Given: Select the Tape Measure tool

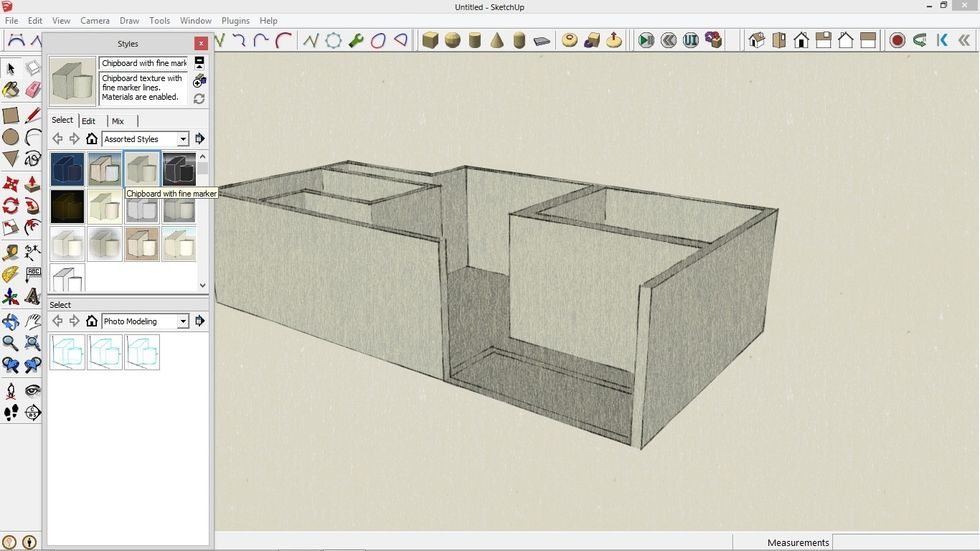Looking at the screenshot, I should coord(11,252).
